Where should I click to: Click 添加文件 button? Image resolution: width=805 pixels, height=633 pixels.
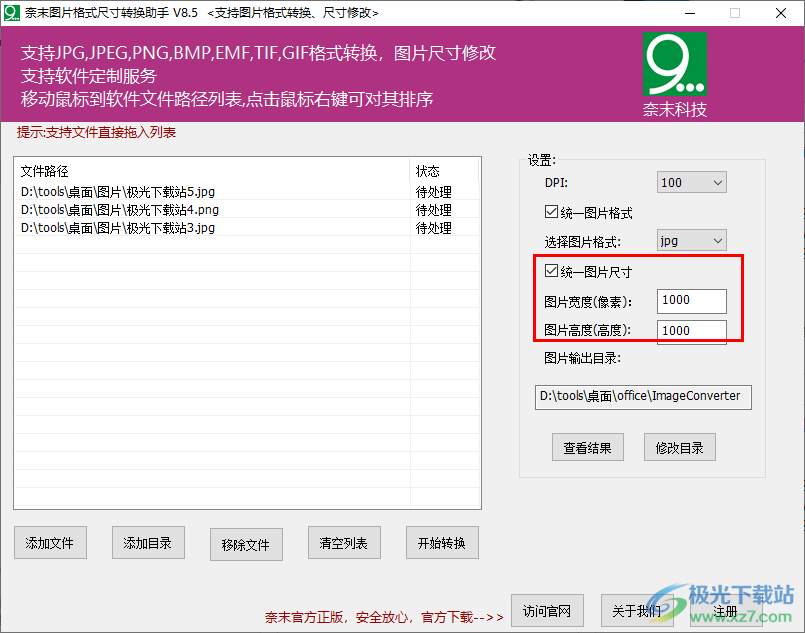[x=50, y=543]
